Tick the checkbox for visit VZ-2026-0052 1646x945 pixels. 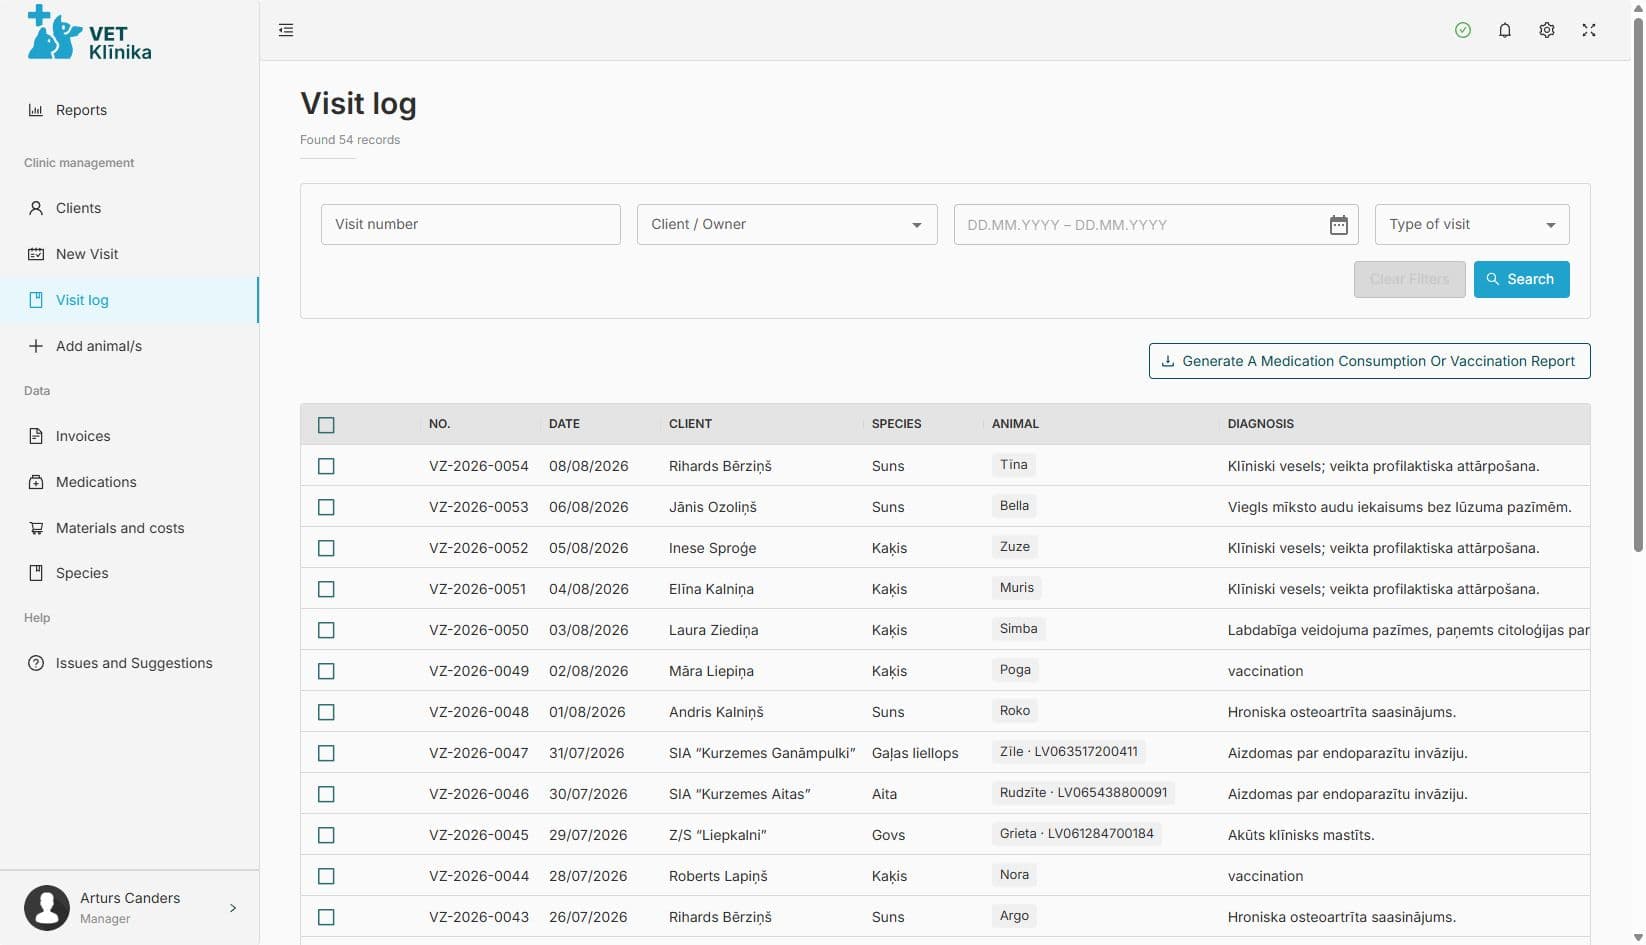click(x=326, y=548)
